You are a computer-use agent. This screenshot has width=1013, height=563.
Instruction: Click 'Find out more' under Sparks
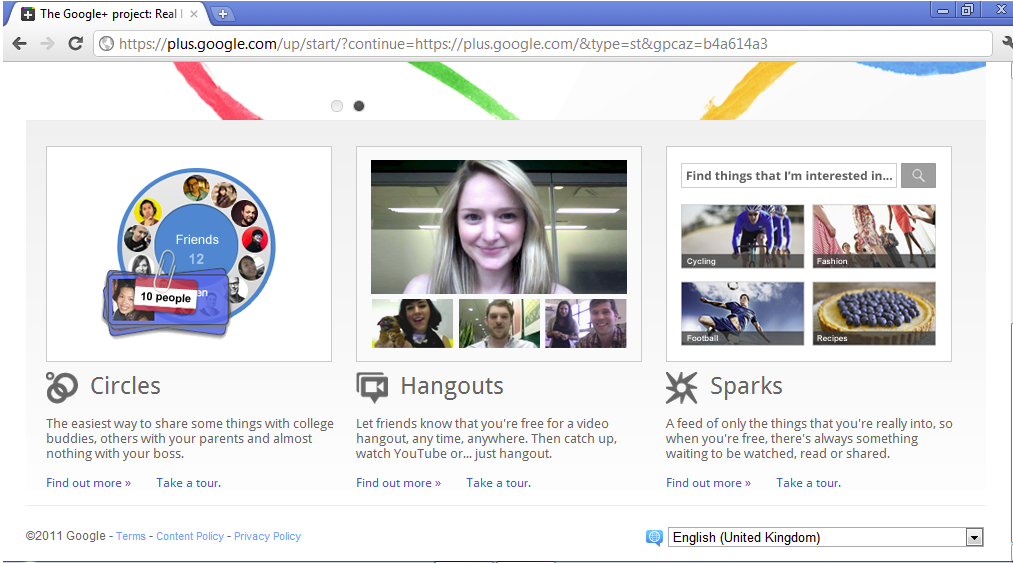click(x=709, y=483)
